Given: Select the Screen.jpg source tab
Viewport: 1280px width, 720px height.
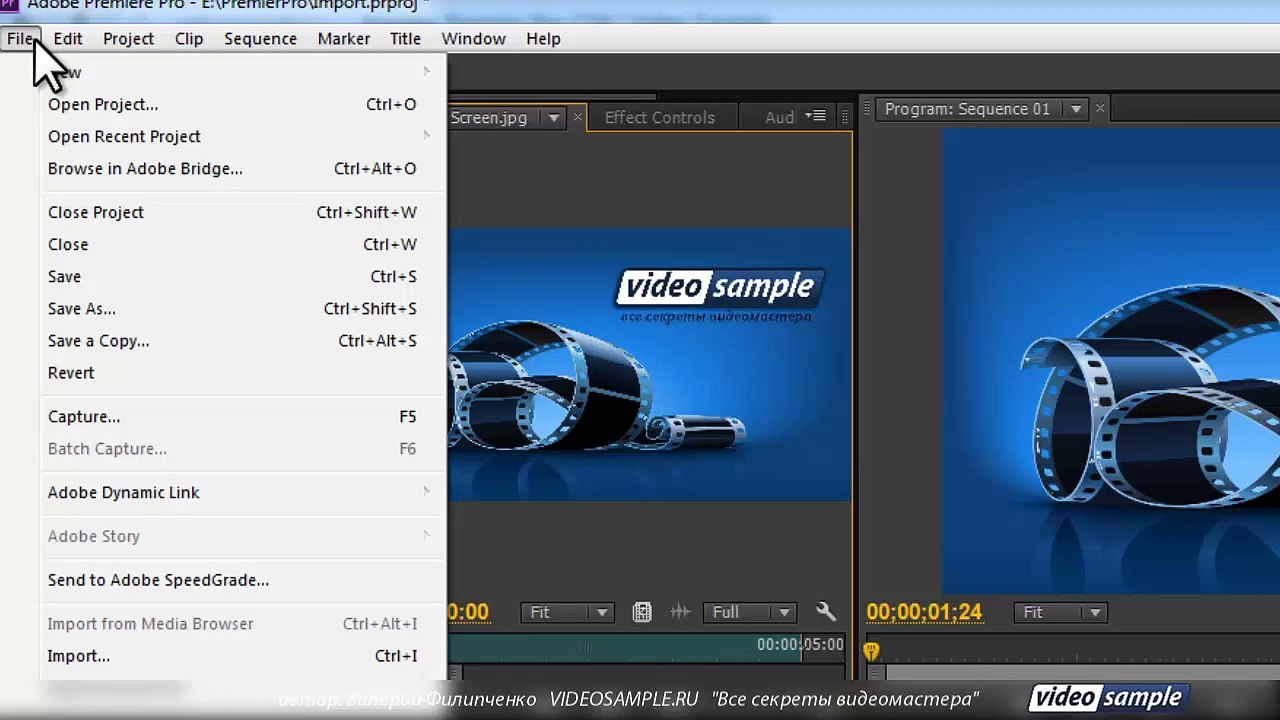Looking at the screenshot, I should coord(488,117).
